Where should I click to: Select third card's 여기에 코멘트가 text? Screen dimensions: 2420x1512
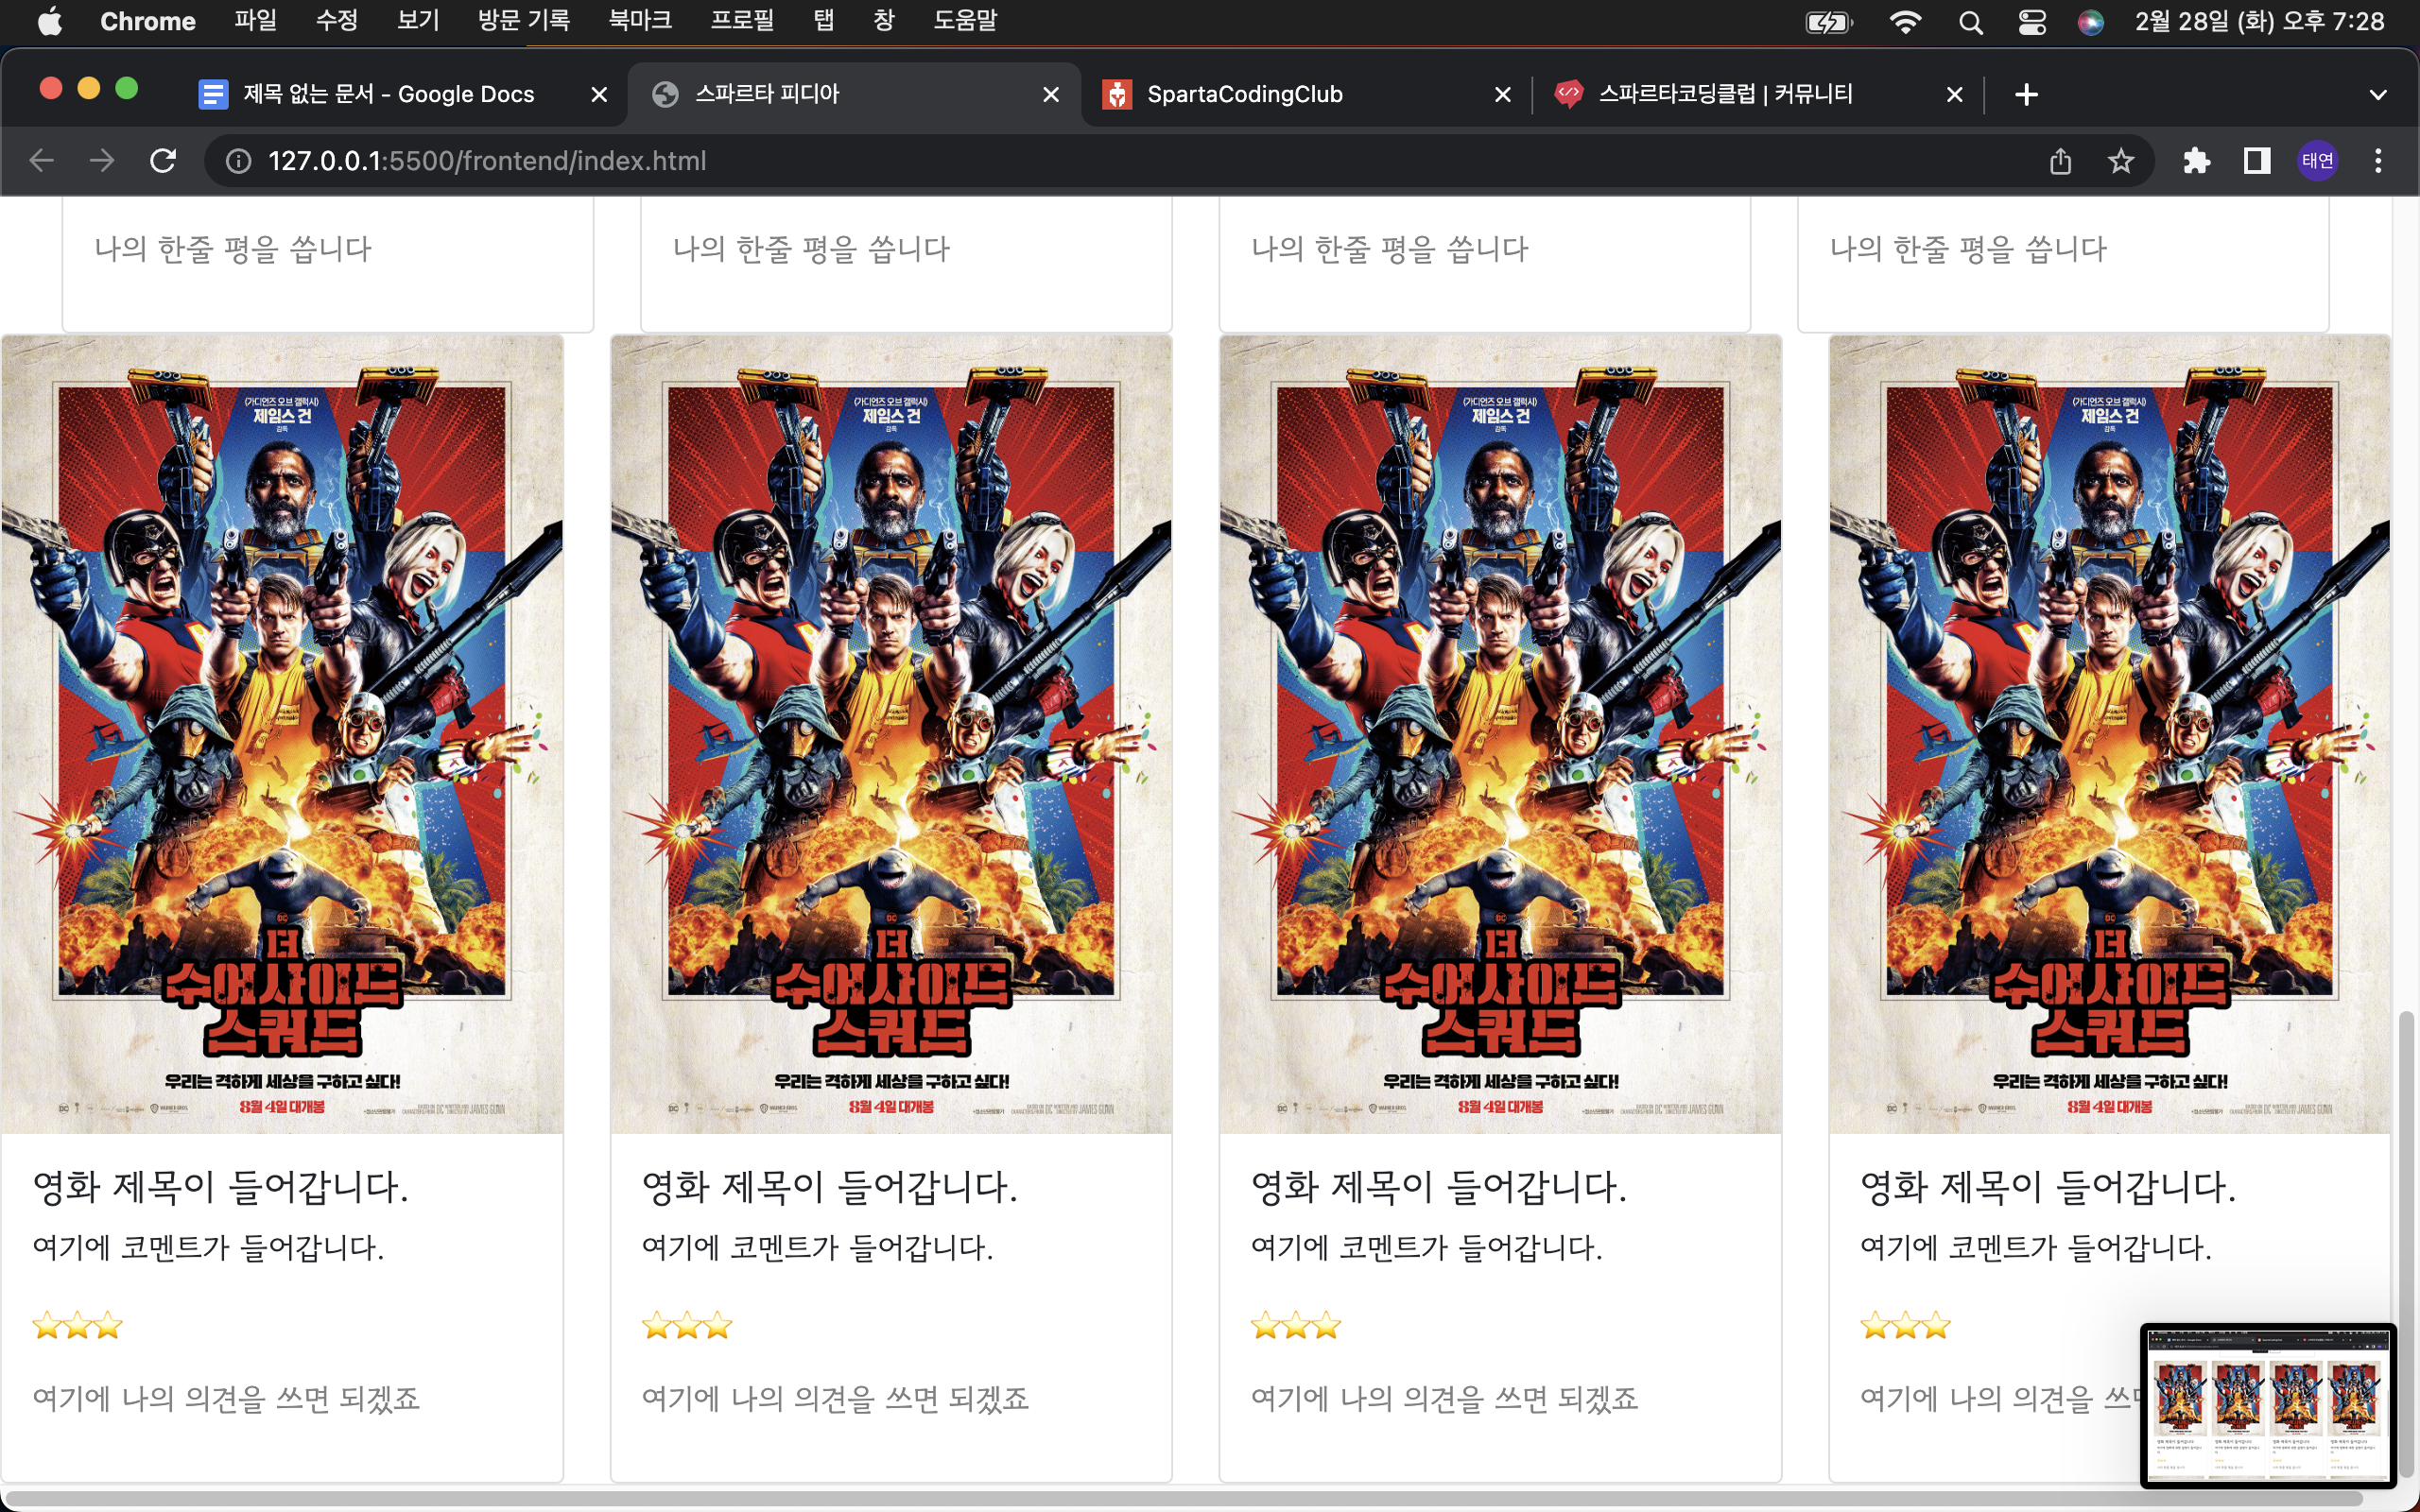tap(1426, 1248)
